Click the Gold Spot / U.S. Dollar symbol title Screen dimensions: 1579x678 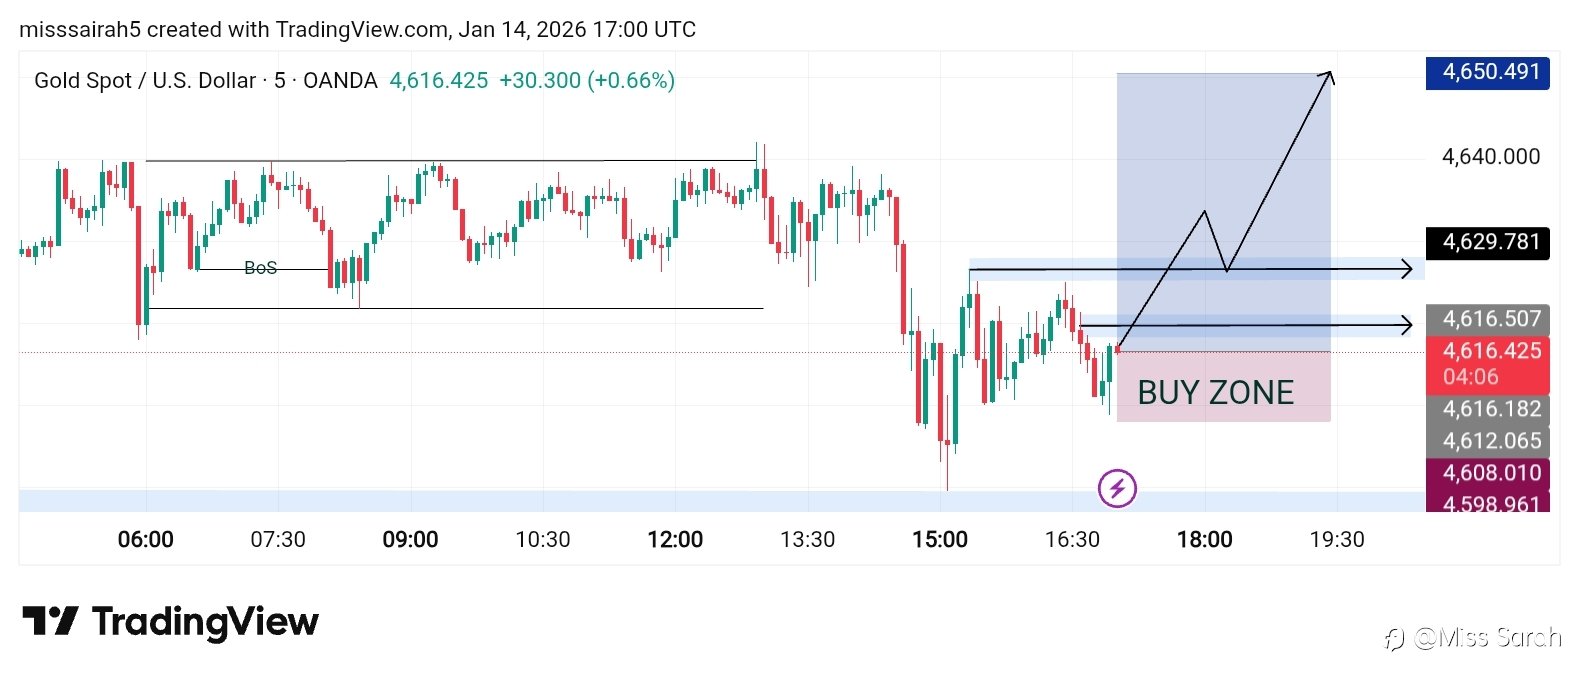coord(145,81)
